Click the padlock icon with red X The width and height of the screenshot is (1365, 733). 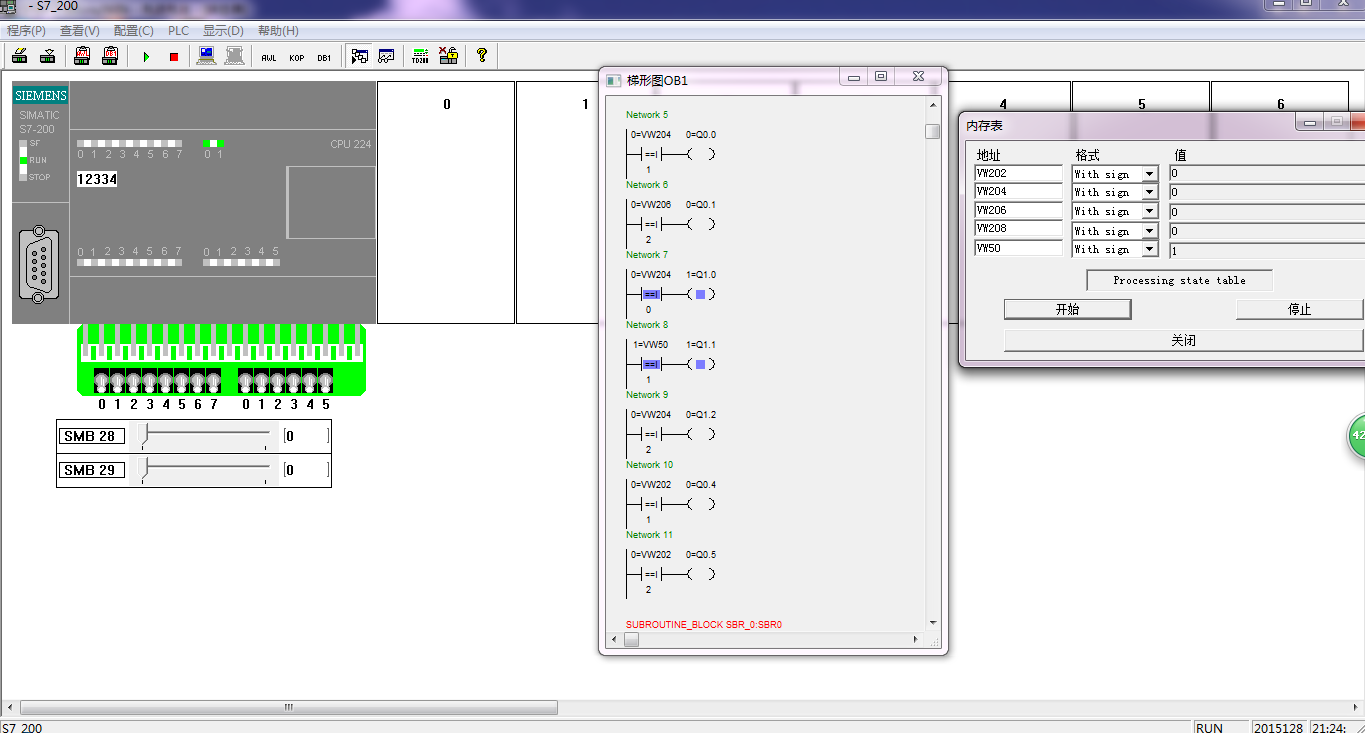448,56
